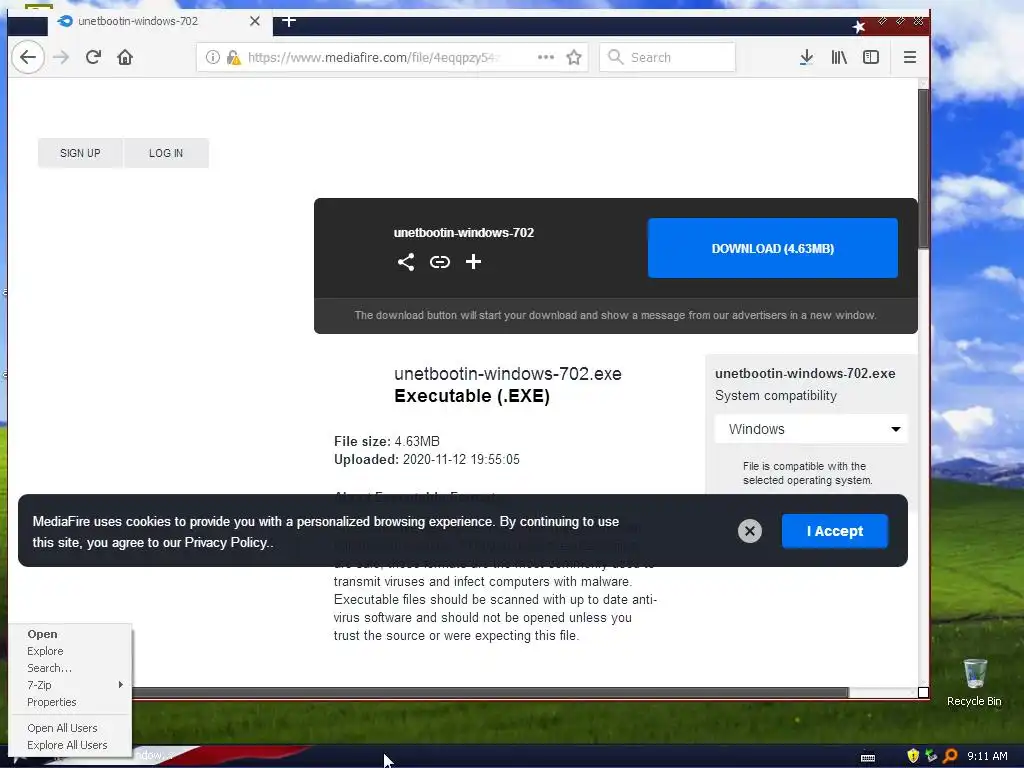The height and width of the screenshot is (768, 1024).
Task: Open the Downloads arrow panel
Action: [807, 57]
